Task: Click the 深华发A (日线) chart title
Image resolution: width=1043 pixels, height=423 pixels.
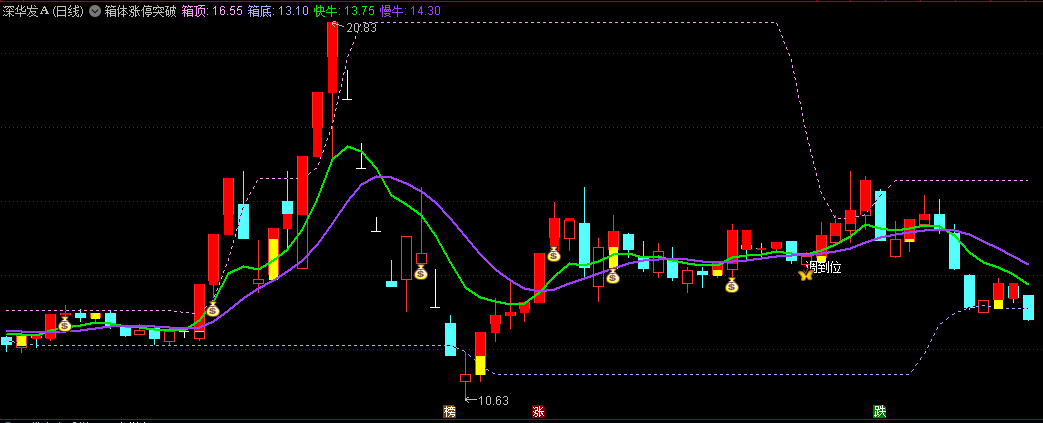Action: click(43, 11)
